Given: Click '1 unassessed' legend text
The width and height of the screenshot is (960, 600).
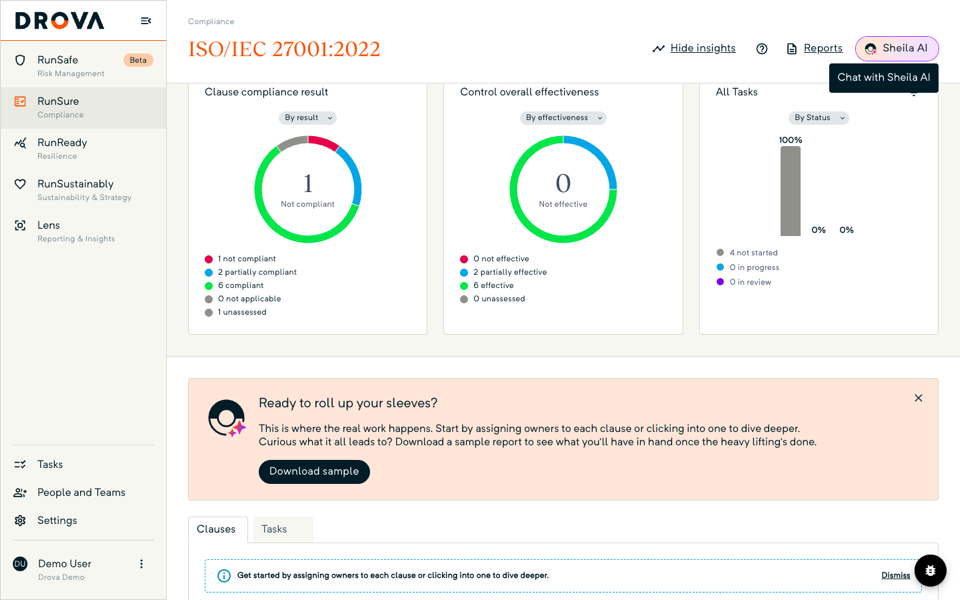Looking at the screenshot, I should click(x=242, y=312).
